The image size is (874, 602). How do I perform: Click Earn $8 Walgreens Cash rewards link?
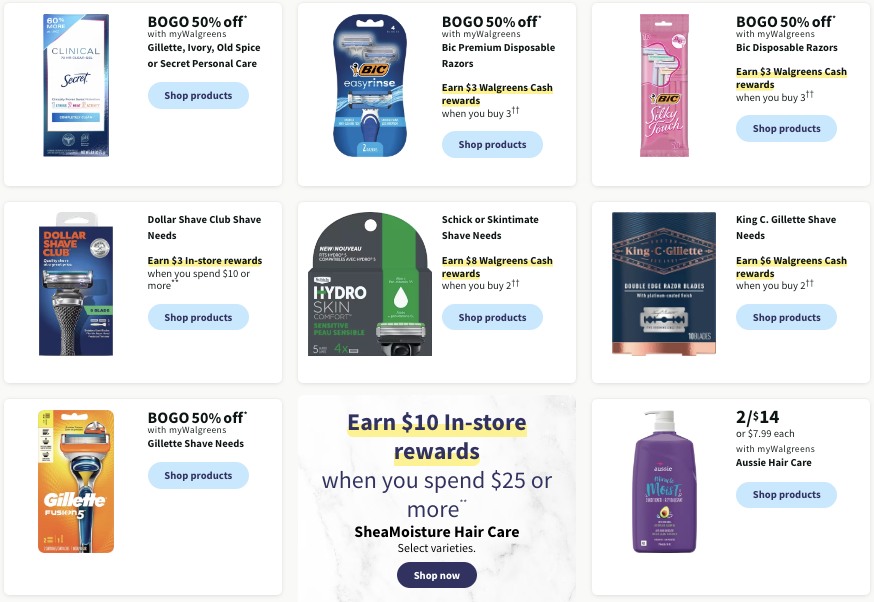497,267
